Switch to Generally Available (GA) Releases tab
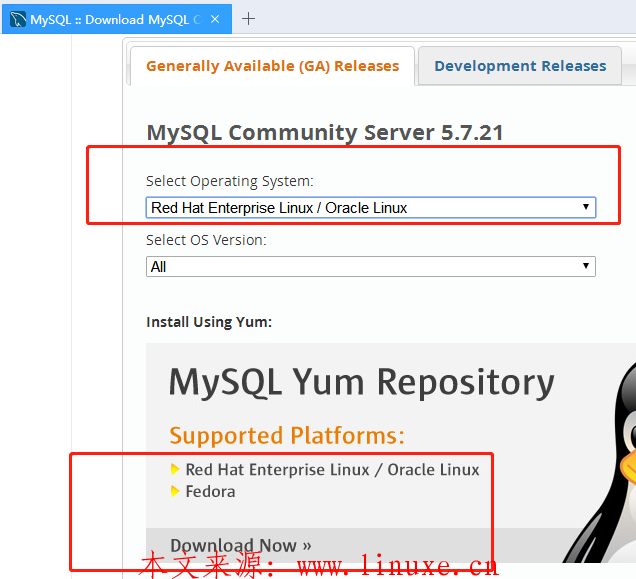Viewport: 636px width, 579px height. click(x=273, y=66)
